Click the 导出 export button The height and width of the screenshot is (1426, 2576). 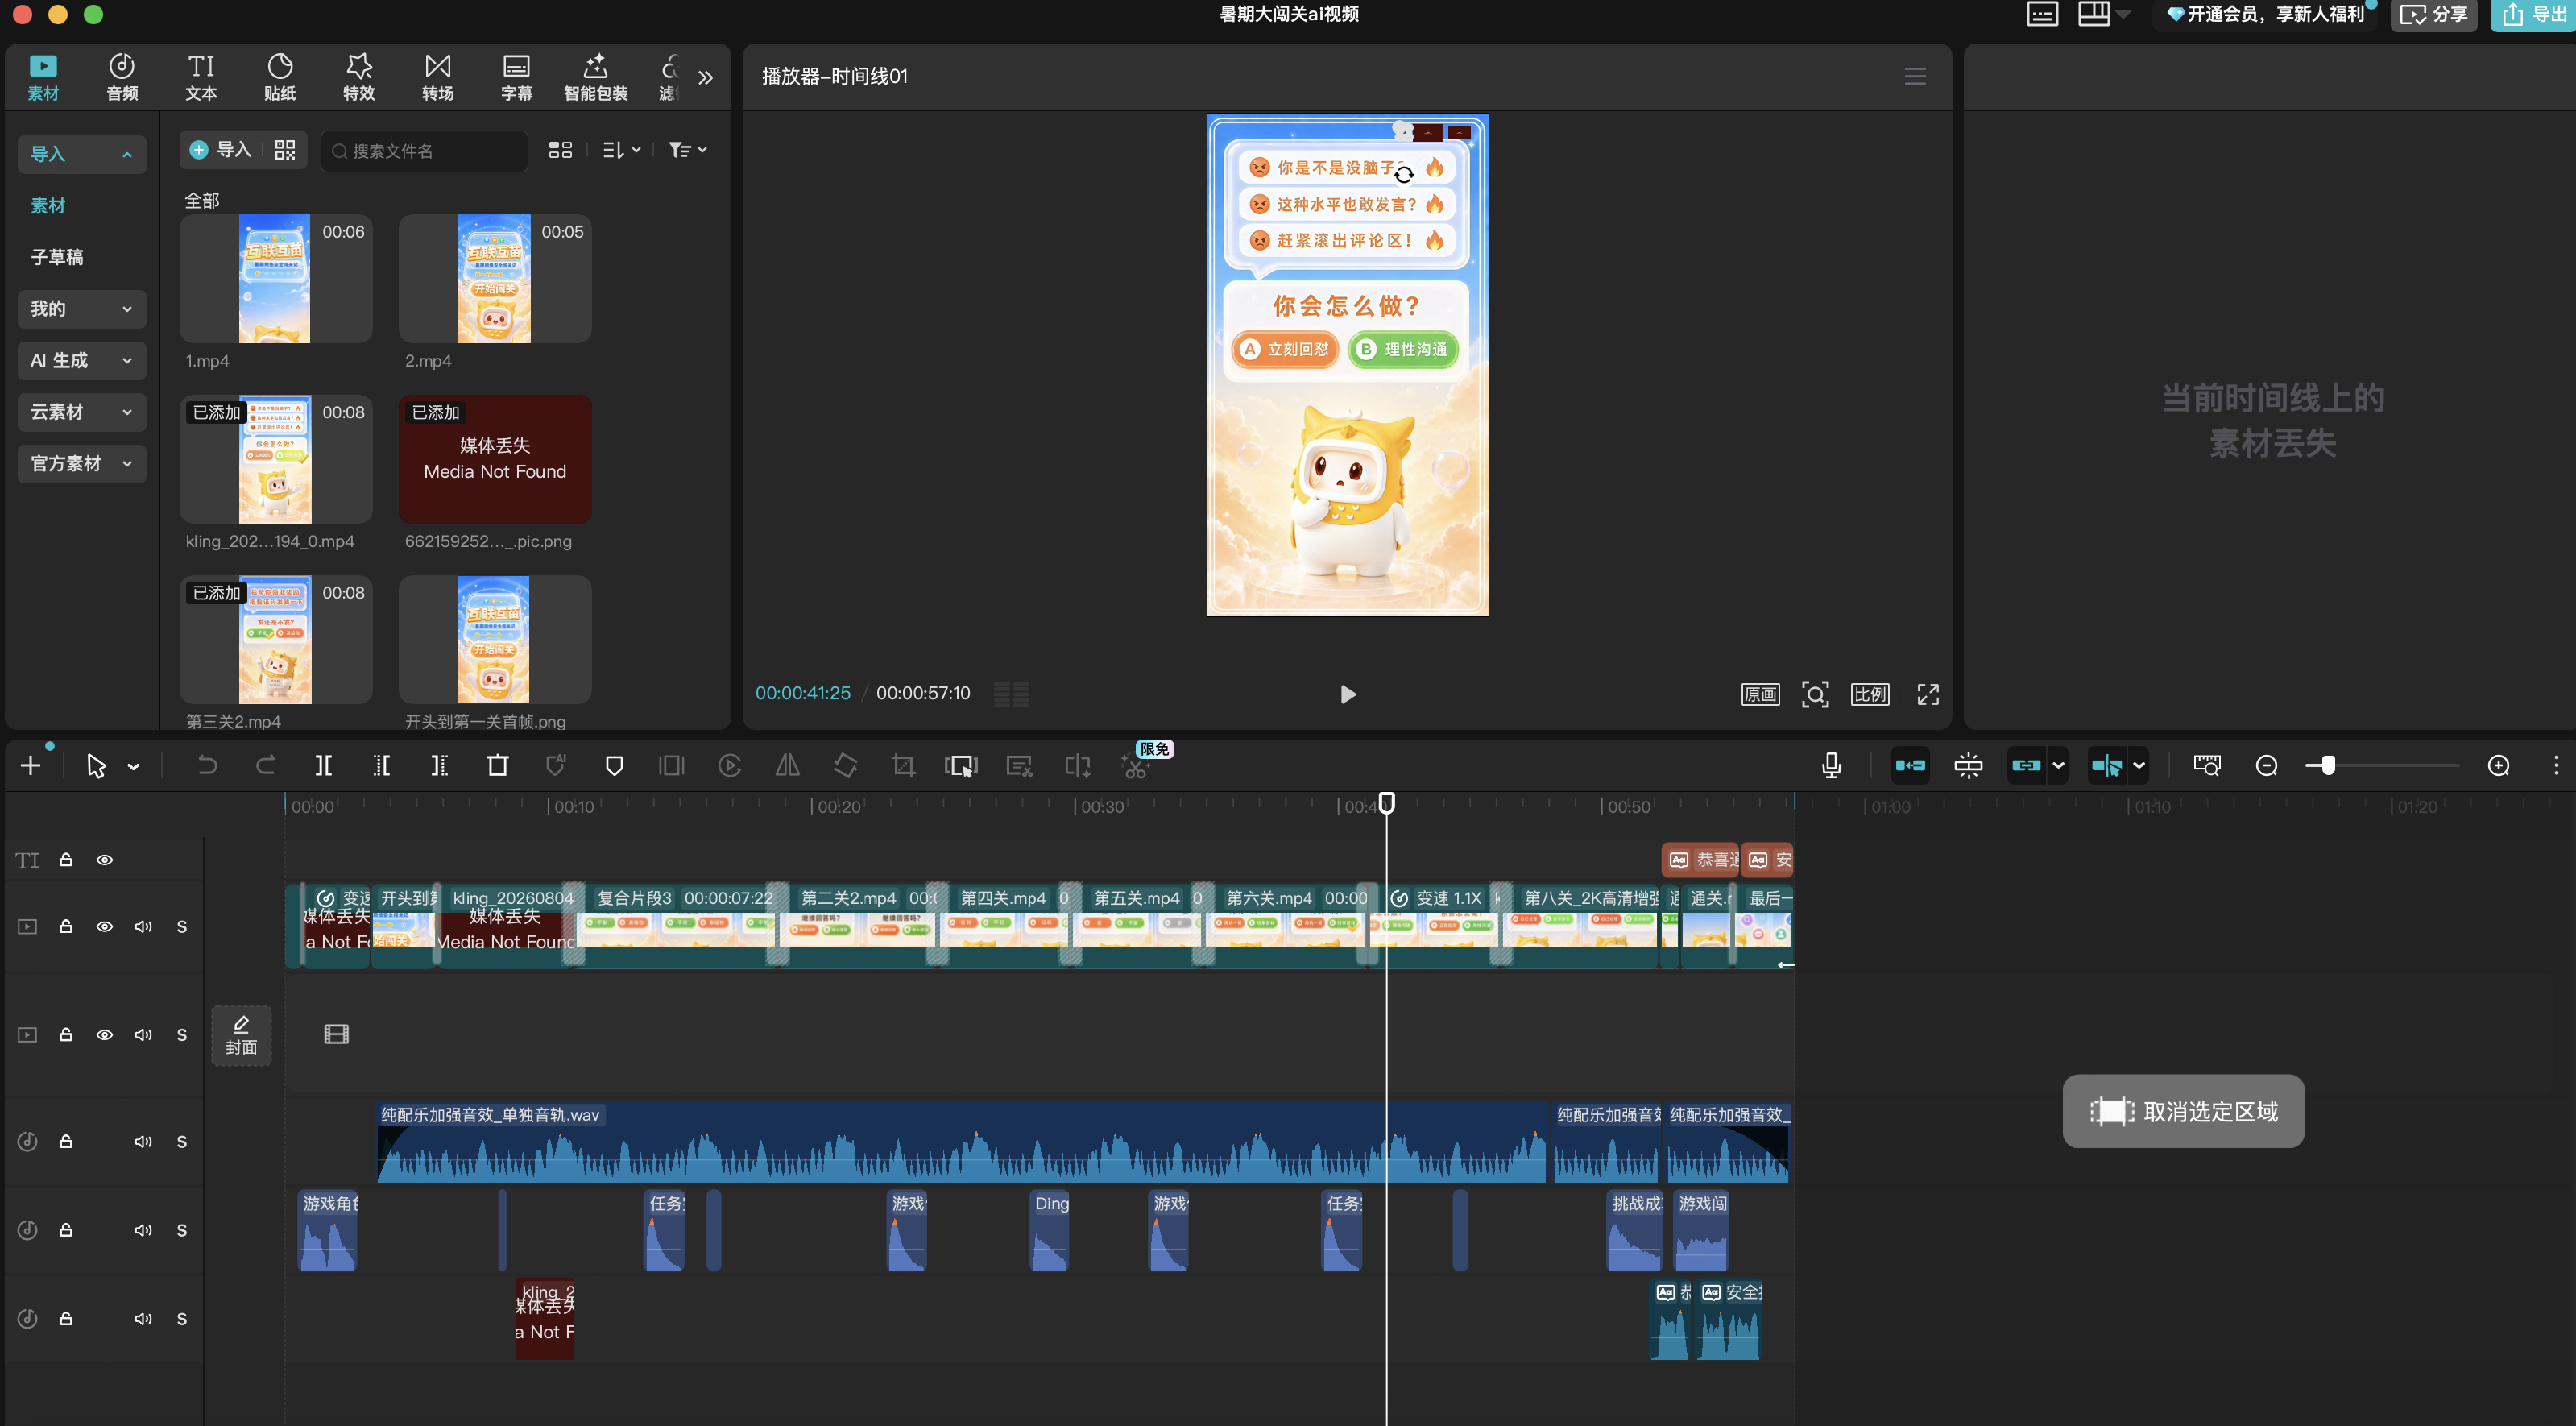[2533, 14]
